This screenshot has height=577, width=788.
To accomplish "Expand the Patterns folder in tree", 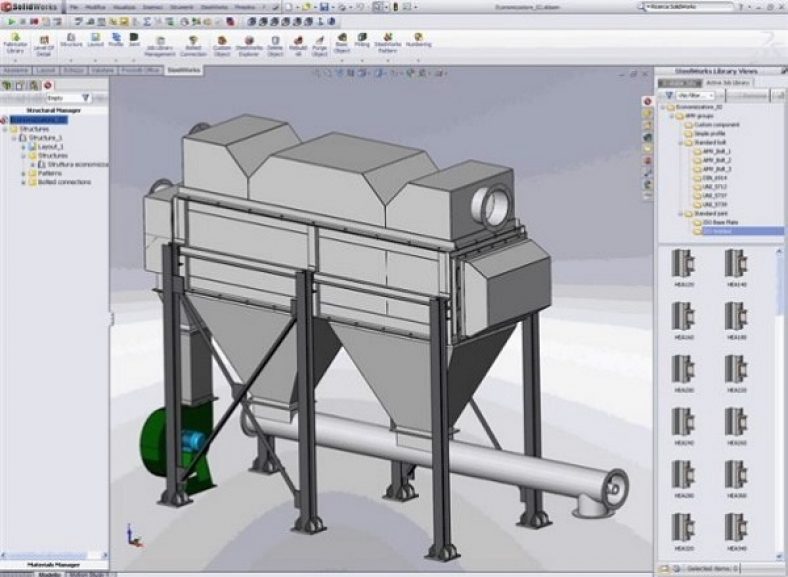I will pos(23,173).
